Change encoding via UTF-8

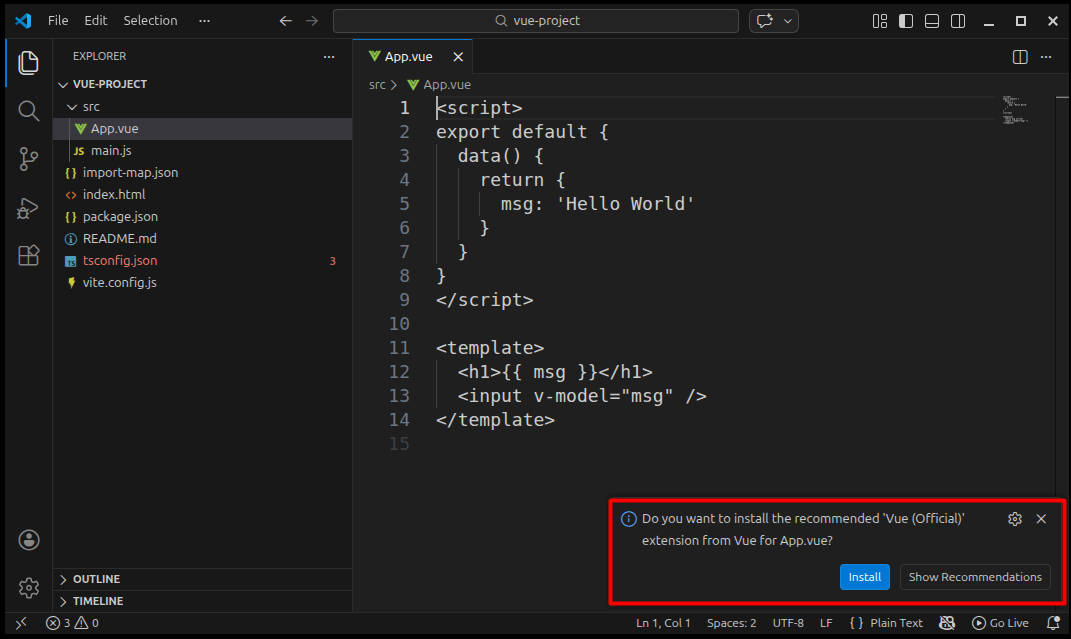click(788, 623)
